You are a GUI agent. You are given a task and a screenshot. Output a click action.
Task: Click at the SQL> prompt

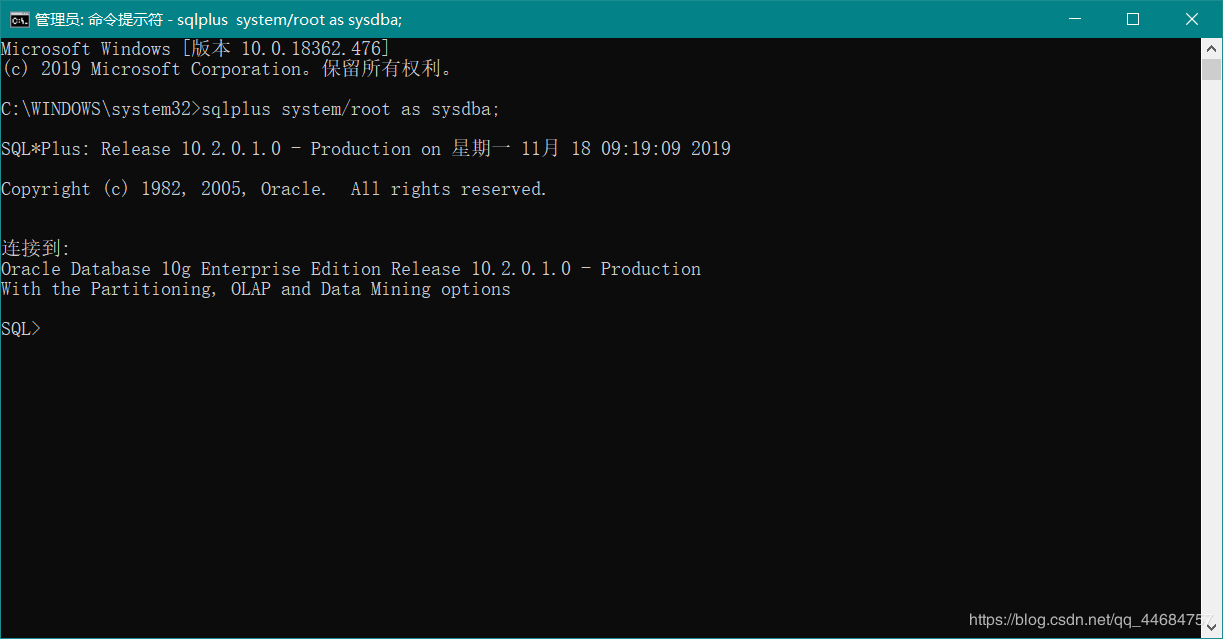point(21,329)
